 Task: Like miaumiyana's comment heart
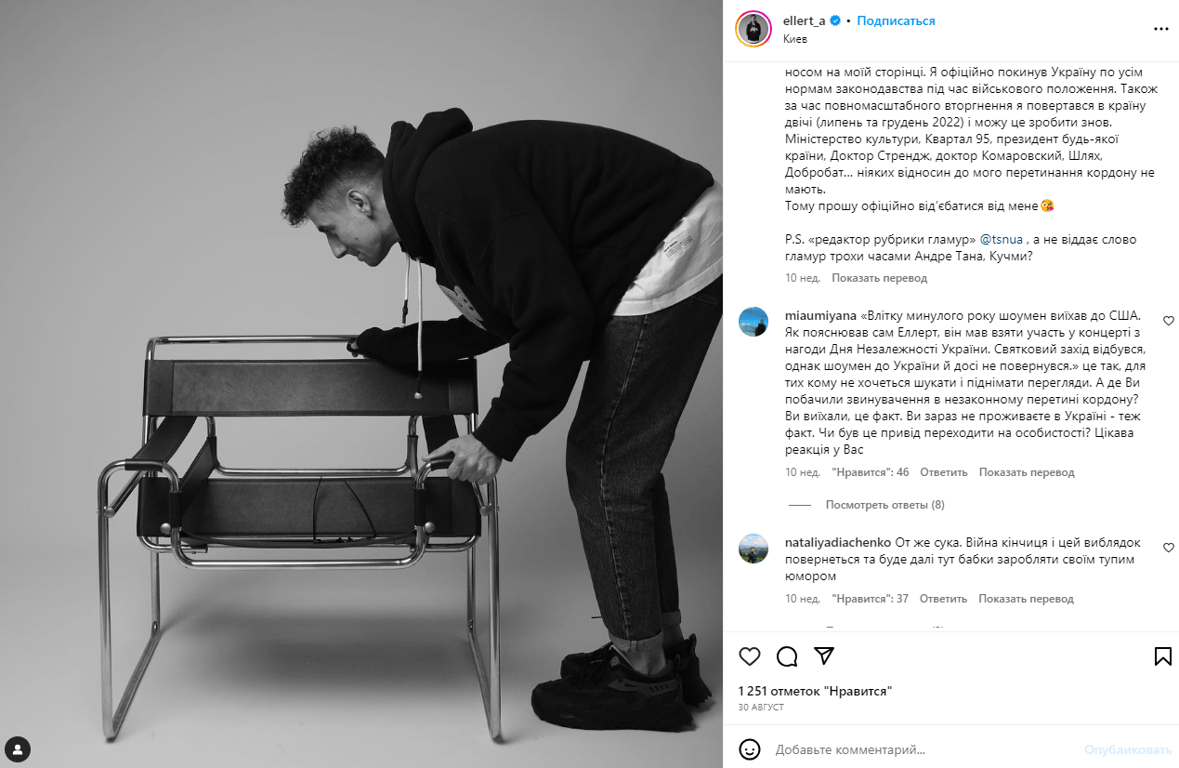(x=1168, y=320)
